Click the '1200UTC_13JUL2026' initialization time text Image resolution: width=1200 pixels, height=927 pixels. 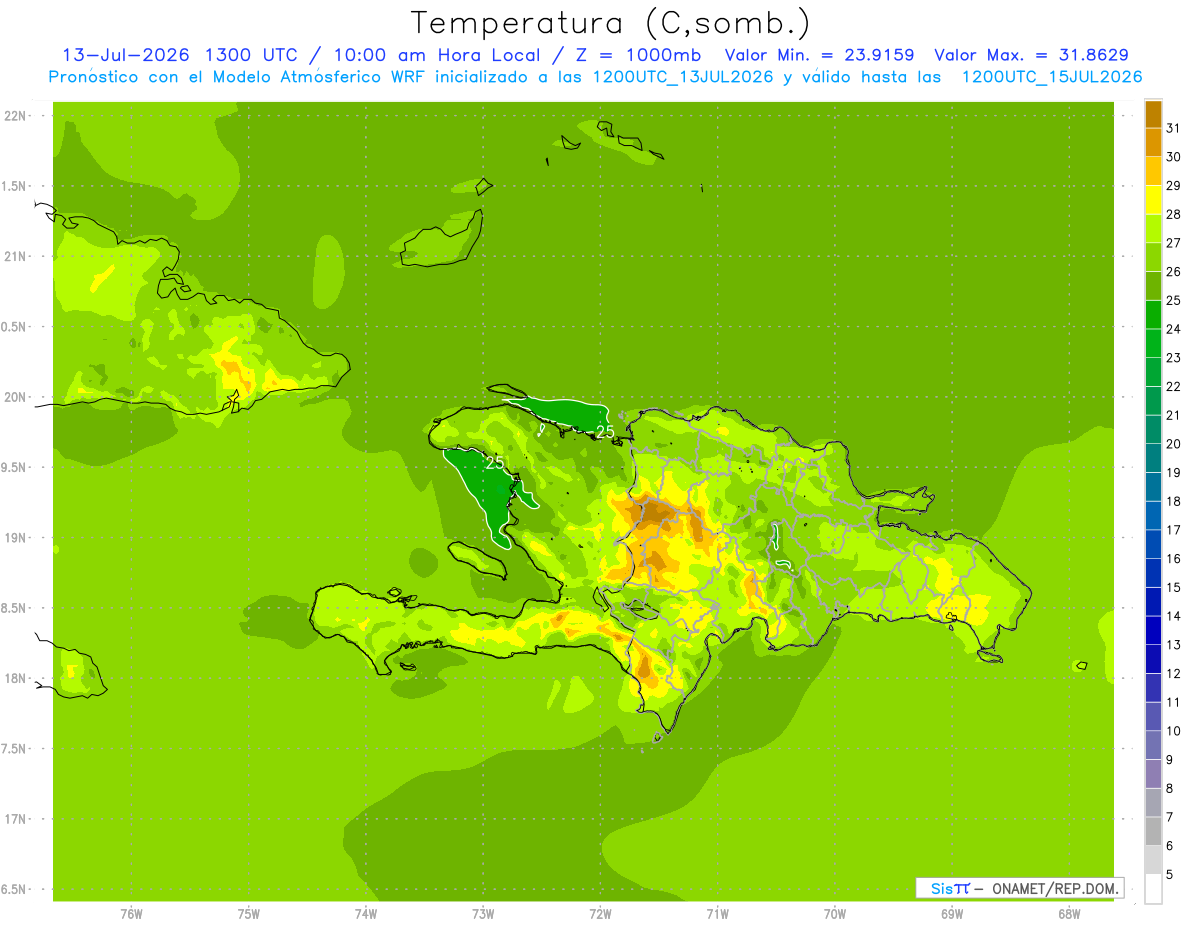pos(684,77)
